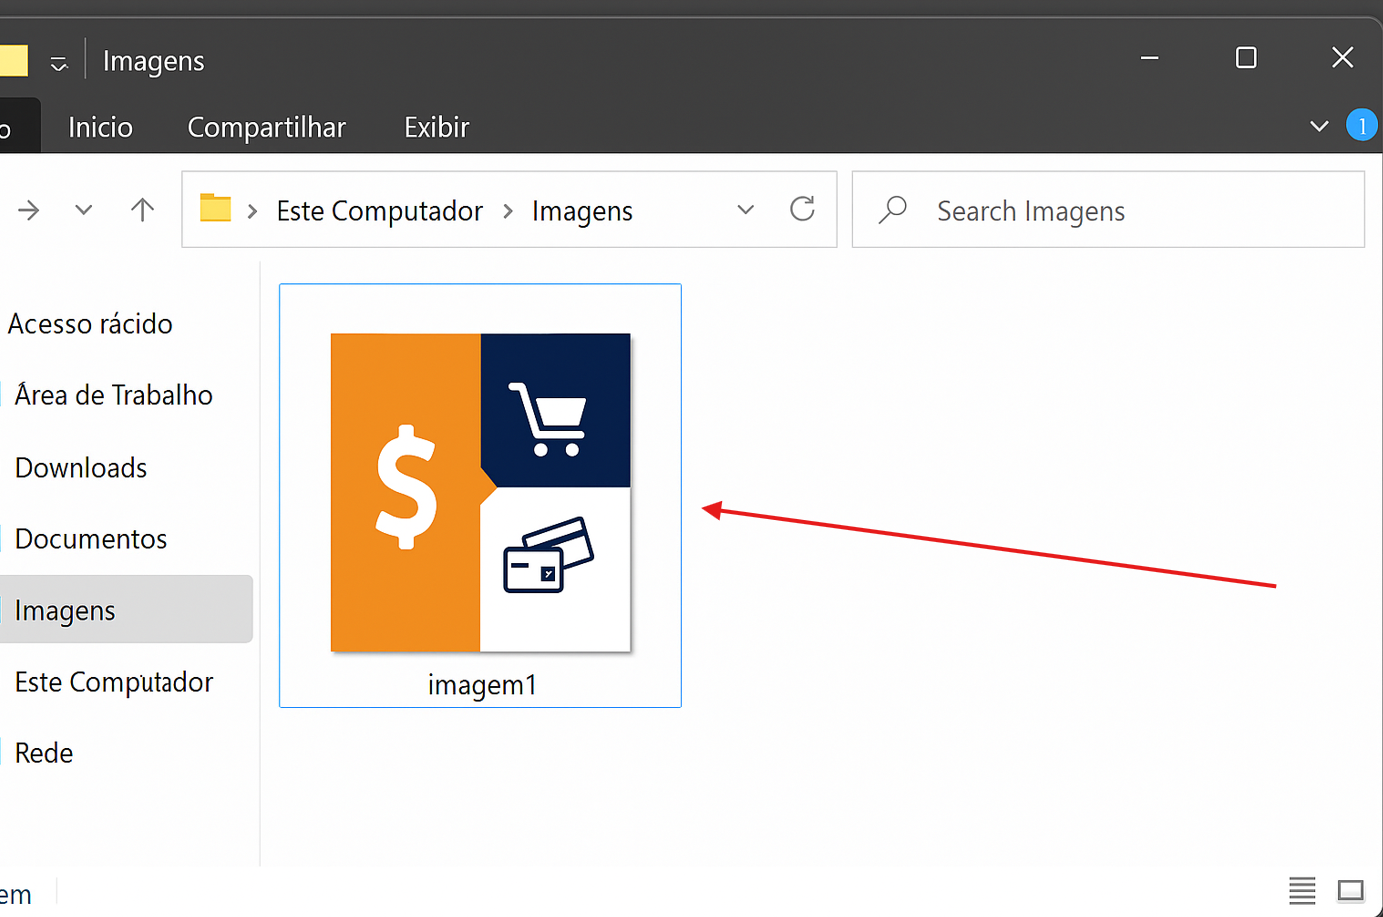
Task: Expand the ribbon with the chevron
Action: pyautogui.click(x=1319, y=127)
